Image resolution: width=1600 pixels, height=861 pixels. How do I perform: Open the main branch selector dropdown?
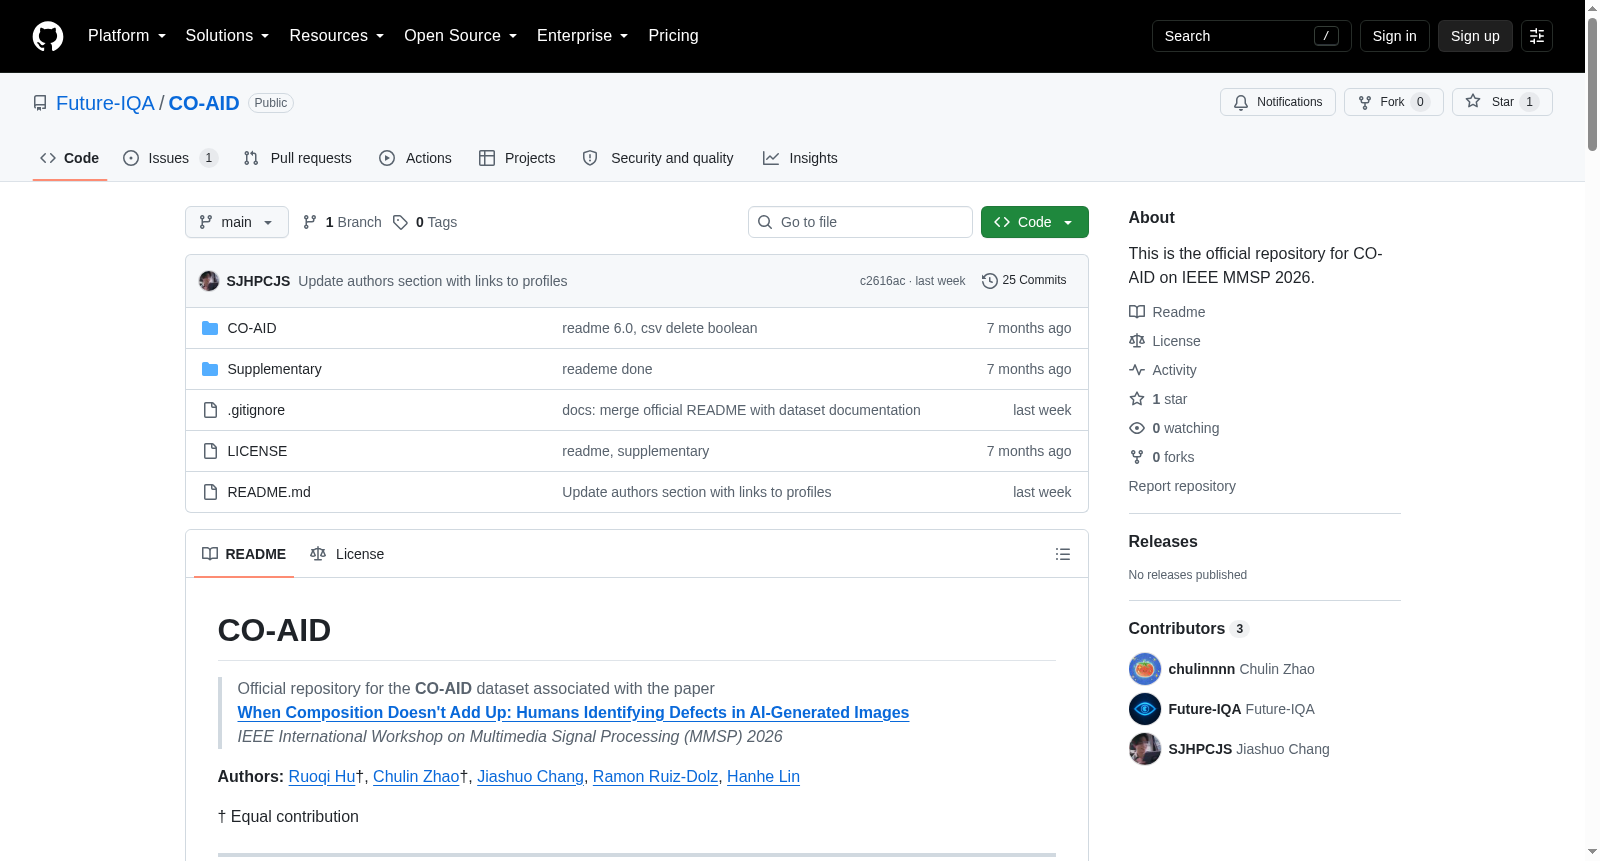(x=237, y=222)
